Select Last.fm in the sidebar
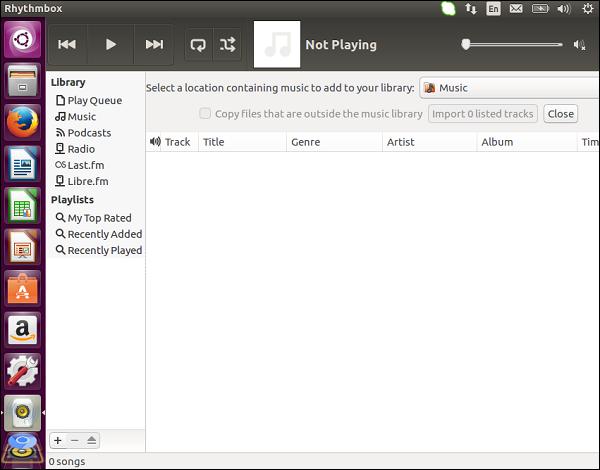The height and width of the screenshot is (470, 600). click(85, 165)
